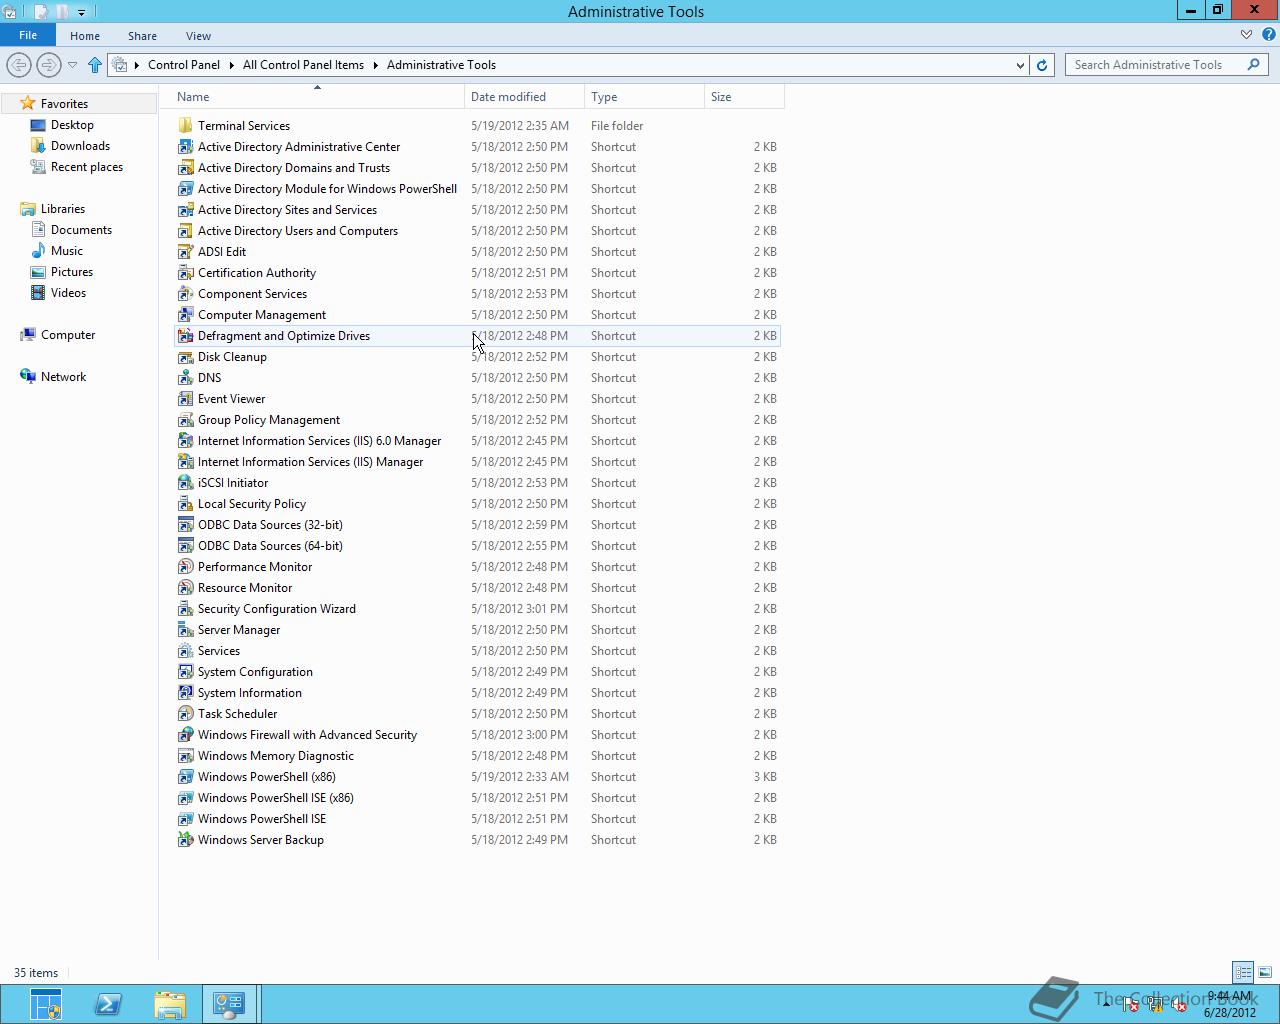The height and width of the screenshot is (1024, 1280).
Task: Sort by Date modified column header
Action: tap(525, 97)
